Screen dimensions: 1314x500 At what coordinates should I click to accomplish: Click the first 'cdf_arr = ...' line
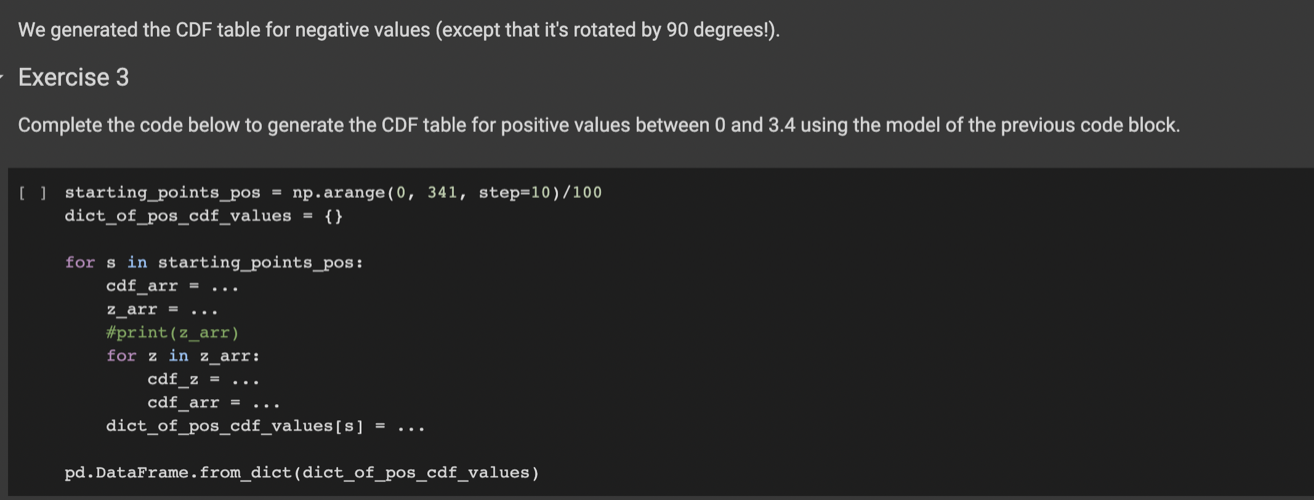[172, 286]
